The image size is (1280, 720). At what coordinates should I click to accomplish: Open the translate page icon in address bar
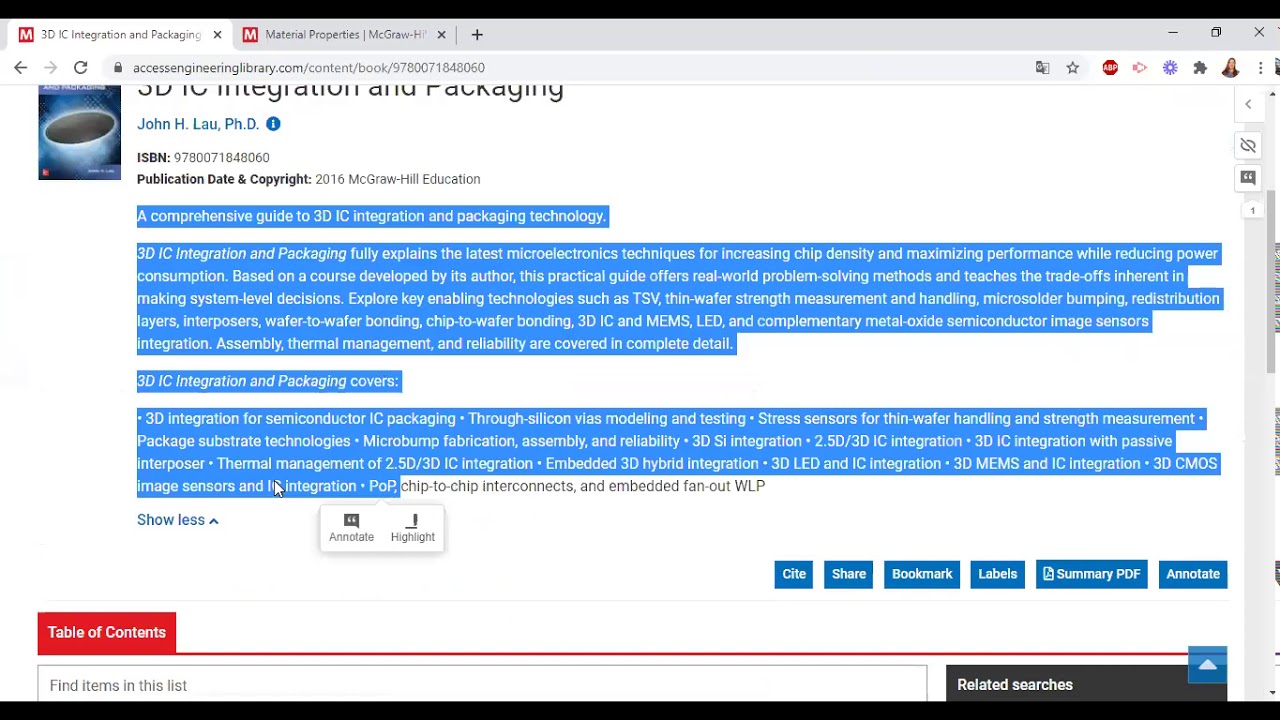click(x=1043, y=68)
